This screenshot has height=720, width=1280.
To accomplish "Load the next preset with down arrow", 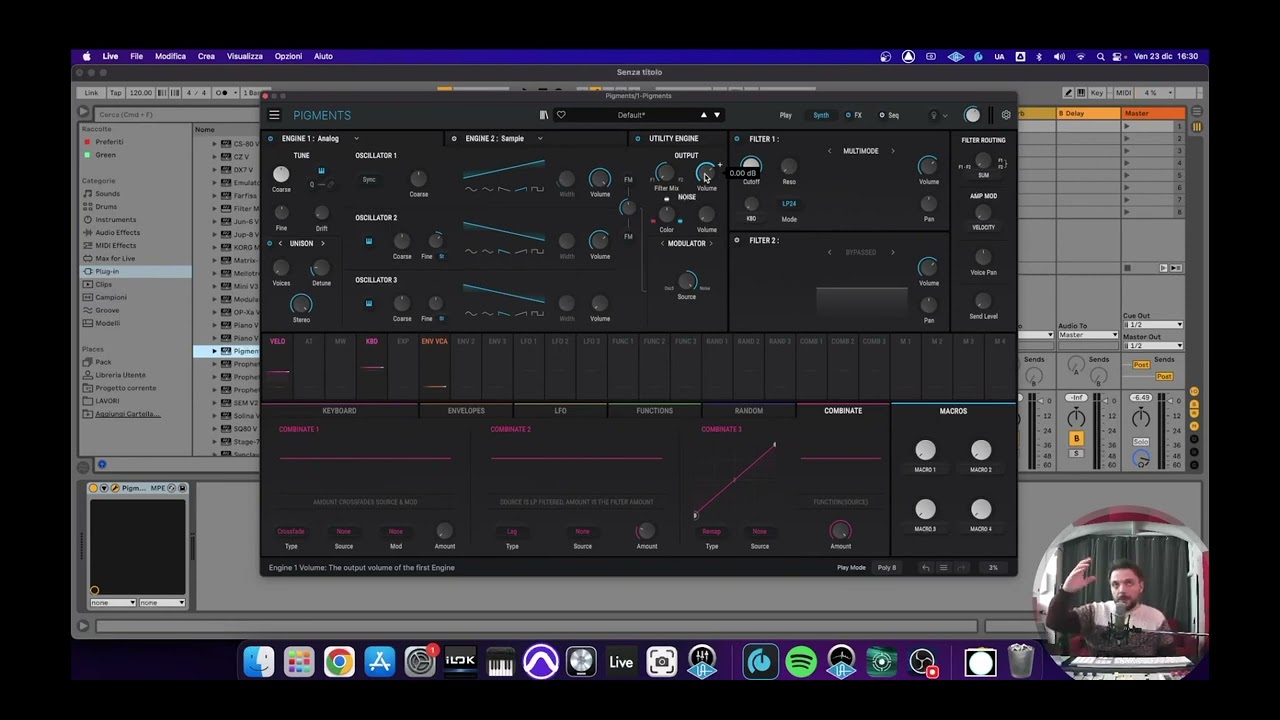I will click(x=717, y=115).
